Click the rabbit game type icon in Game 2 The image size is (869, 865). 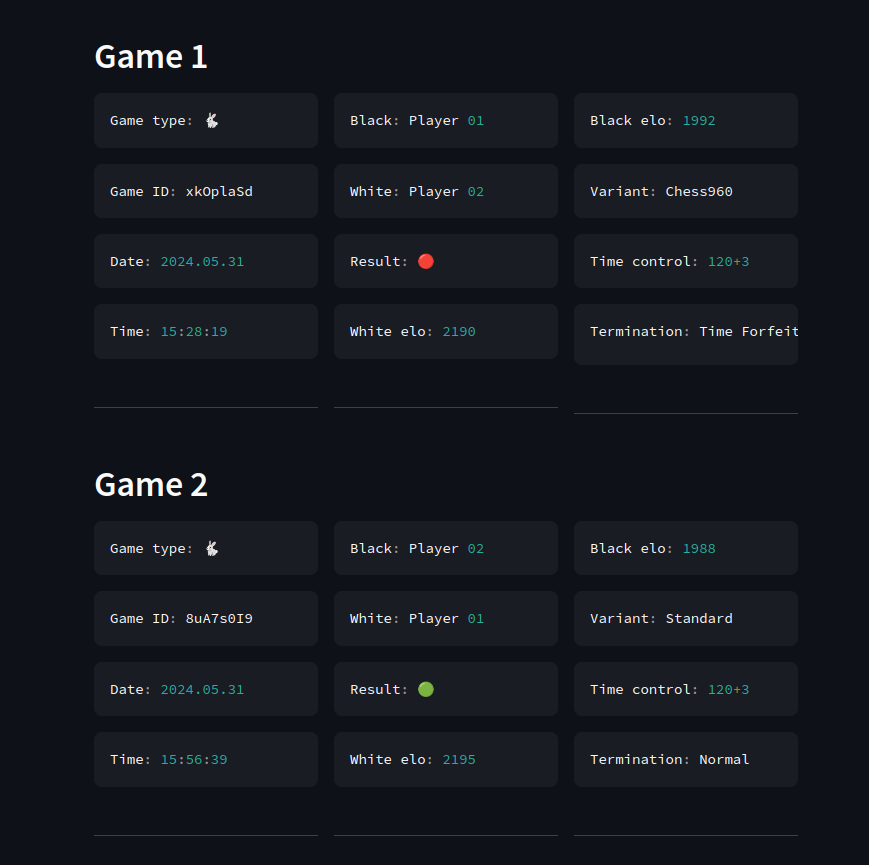[x=212, y=548]
